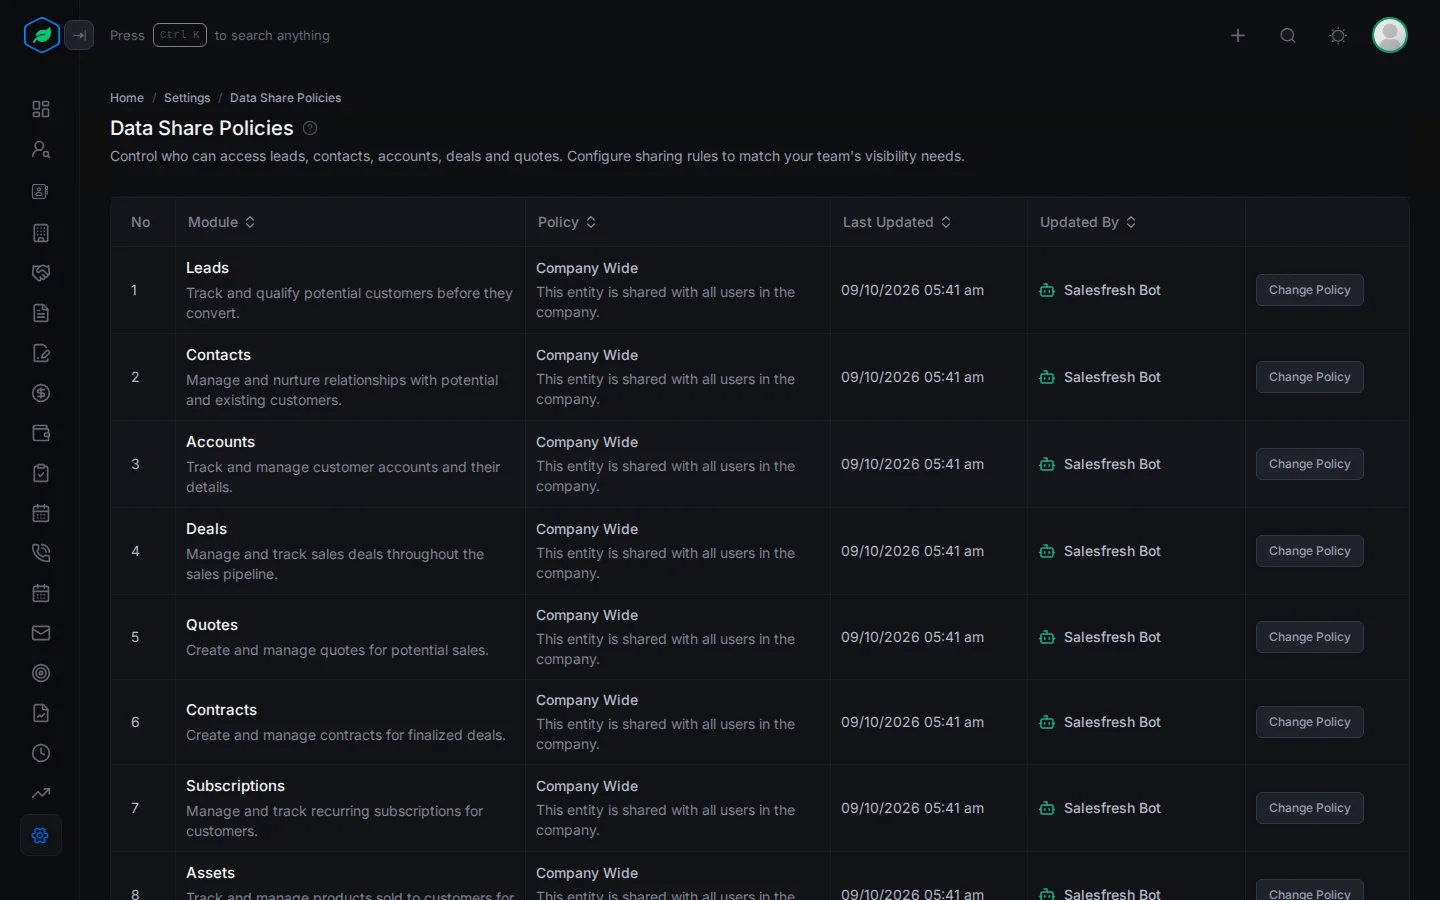Click the 'search anything' prompt field
The width and height of the screenshot is (1440, 900).
[220, 35]
